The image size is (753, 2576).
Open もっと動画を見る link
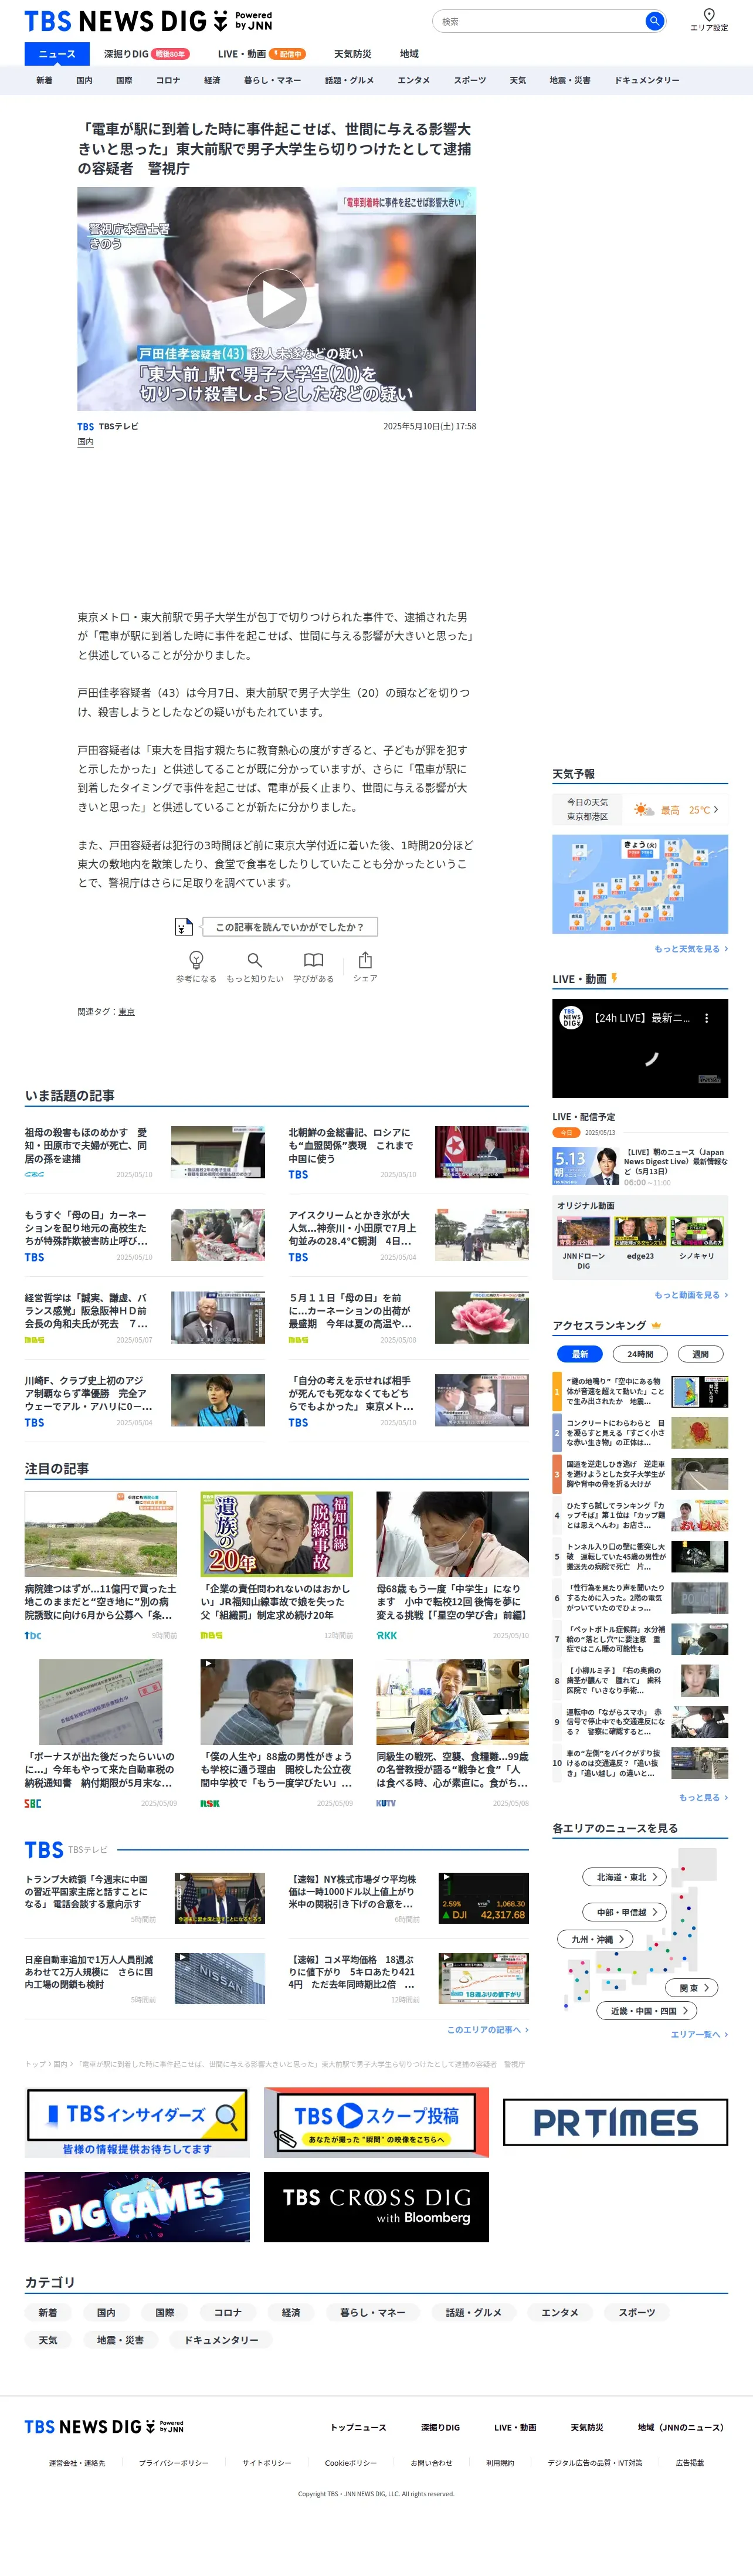click(691, 1295)
